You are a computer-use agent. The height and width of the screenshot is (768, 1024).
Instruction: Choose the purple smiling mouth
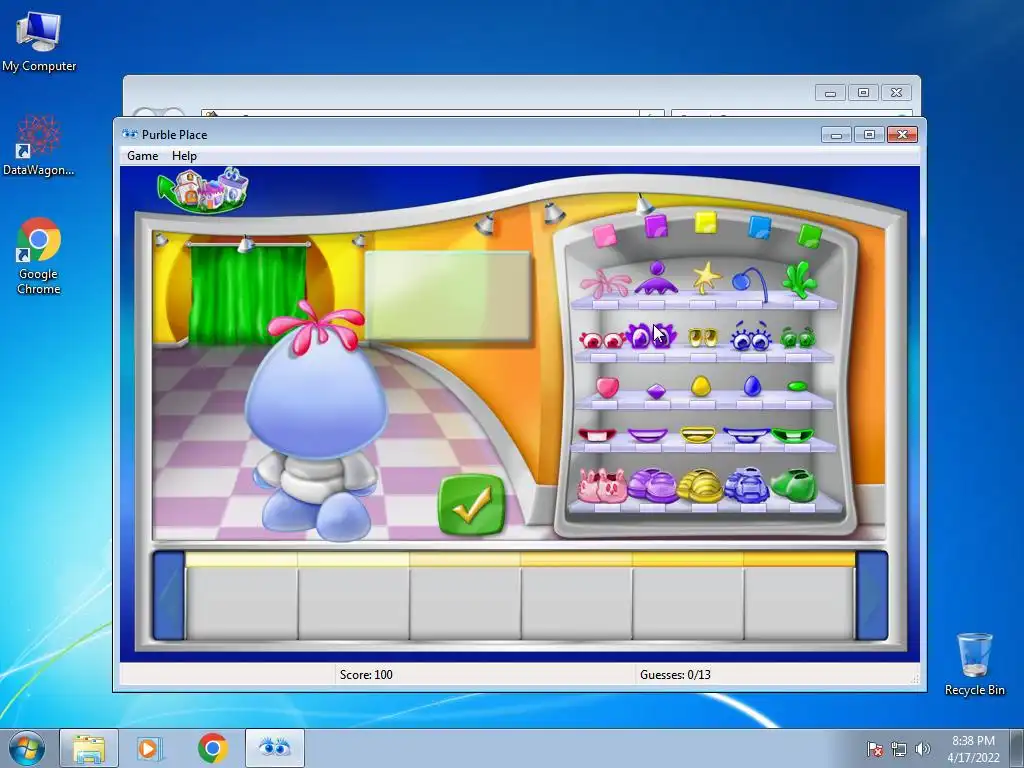click(647, 435)
